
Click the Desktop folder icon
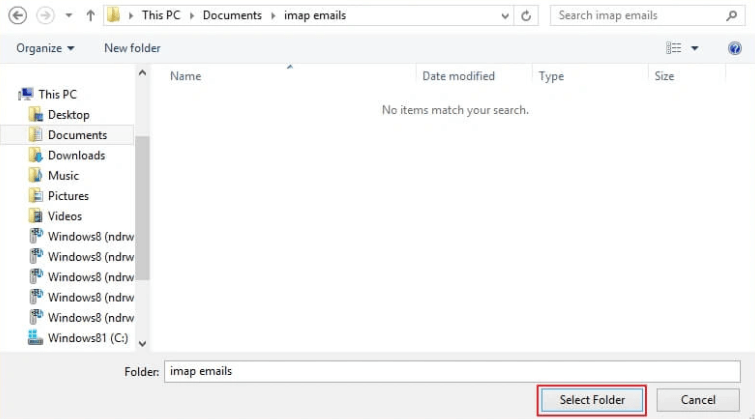tap(36, 115)
